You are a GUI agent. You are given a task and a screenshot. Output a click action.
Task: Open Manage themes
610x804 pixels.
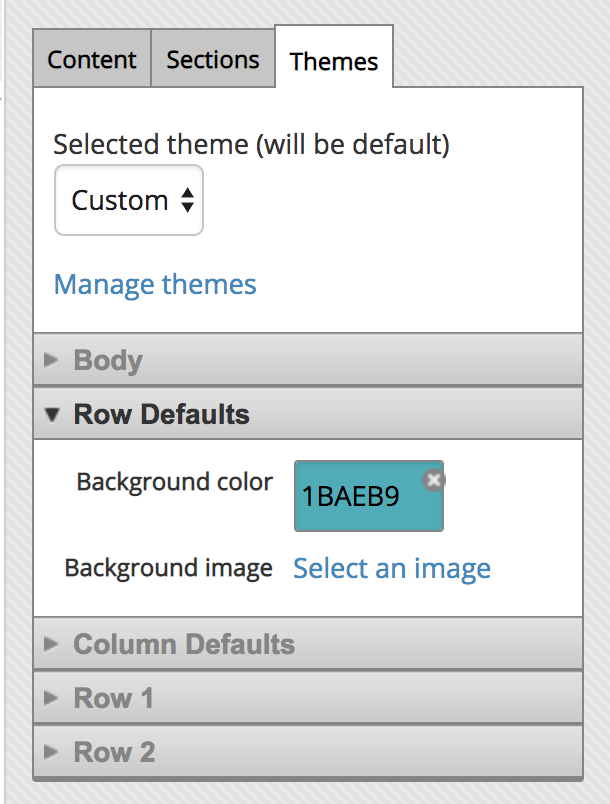[x=154, y=284]
